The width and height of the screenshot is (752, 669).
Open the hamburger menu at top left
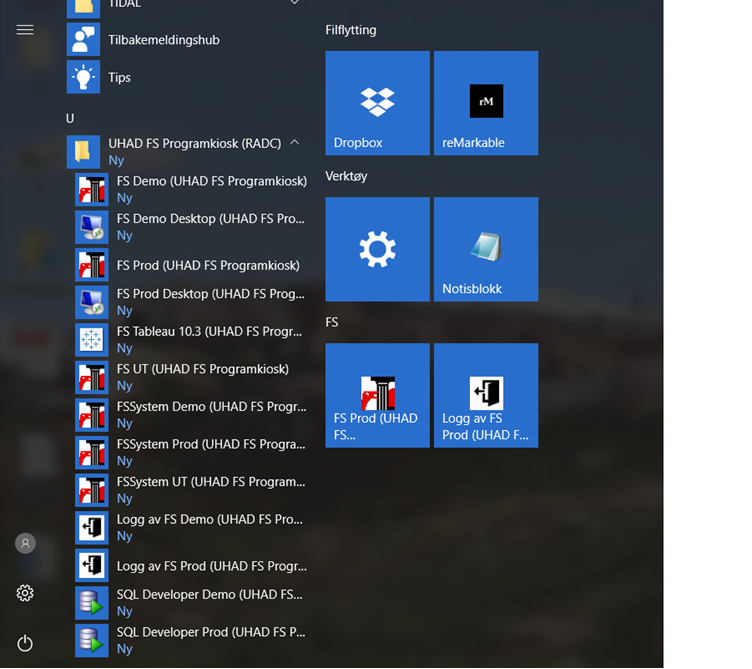coord(25,30)
